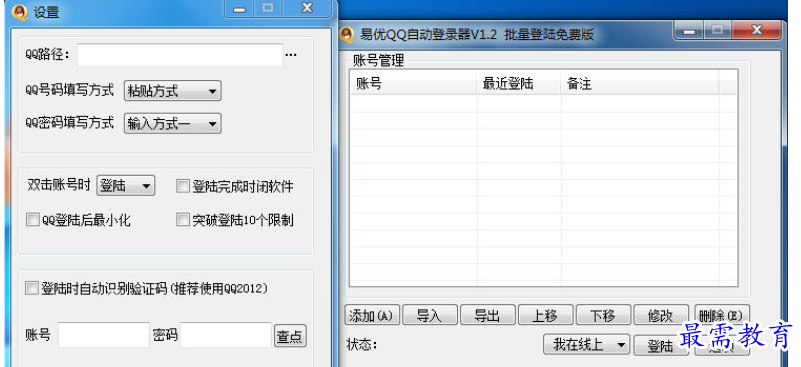The image size is (801, 367).
Task: Click the 删除(E) button
Action: (722, 315)
